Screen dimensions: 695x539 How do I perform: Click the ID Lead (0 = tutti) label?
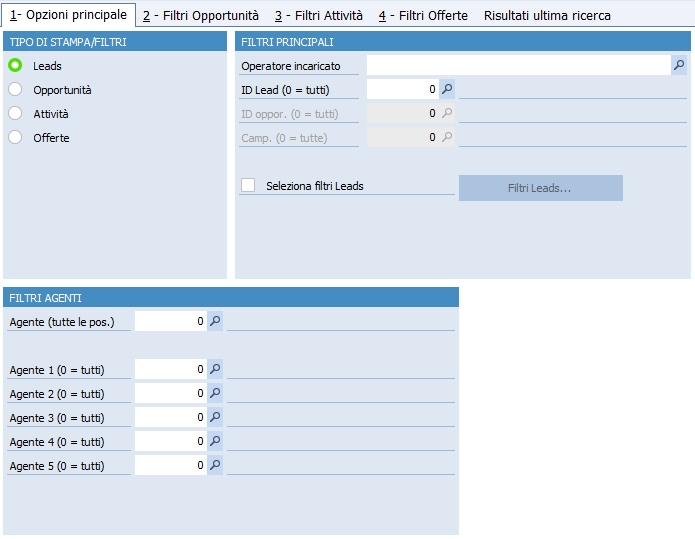pyautogui.click(x=285, y=90)
